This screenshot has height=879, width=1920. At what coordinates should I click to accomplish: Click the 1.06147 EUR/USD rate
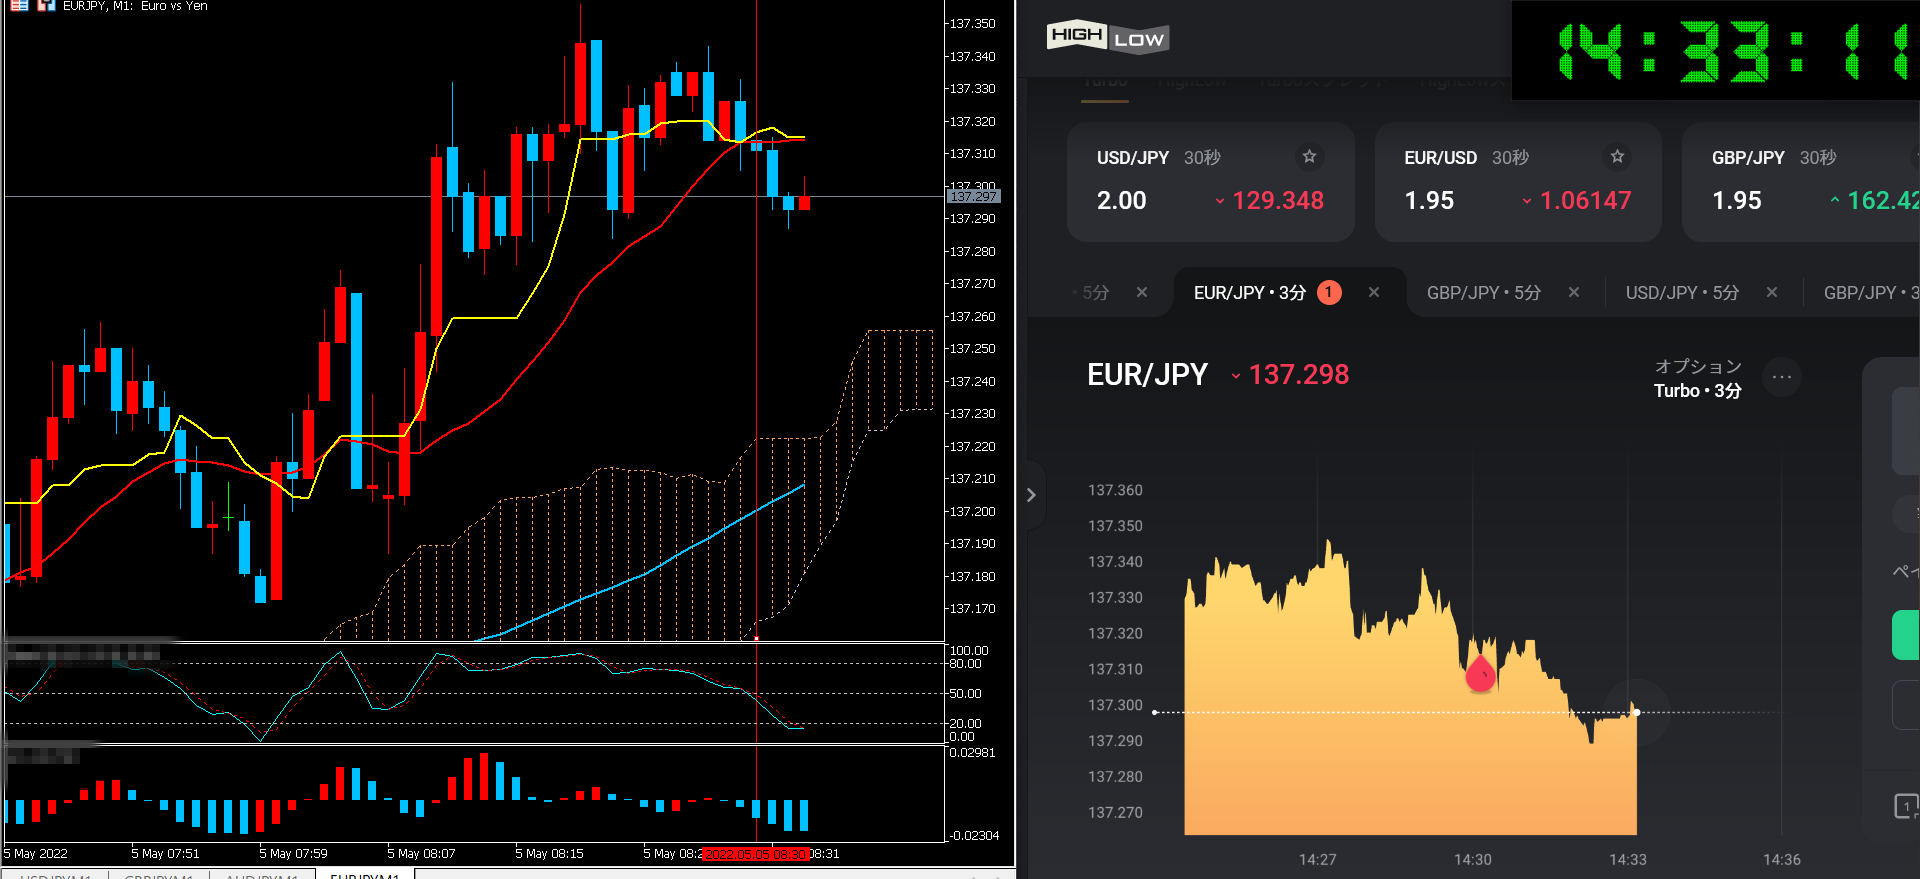click(x=1585, y=201)
